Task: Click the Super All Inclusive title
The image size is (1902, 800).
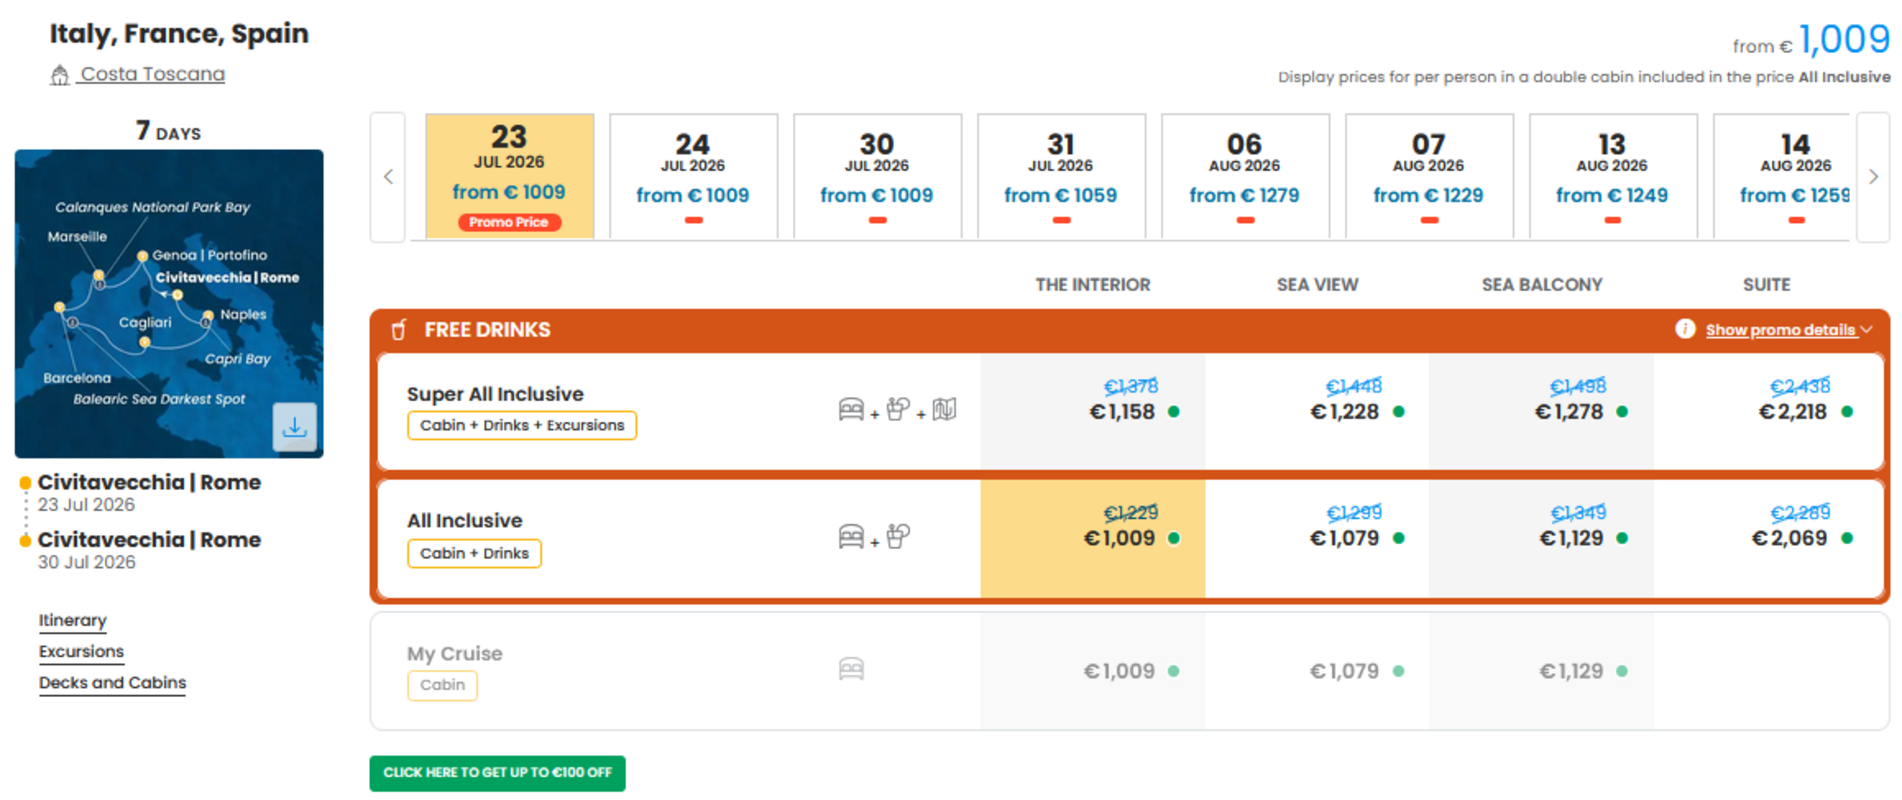Action: point(495,394)
